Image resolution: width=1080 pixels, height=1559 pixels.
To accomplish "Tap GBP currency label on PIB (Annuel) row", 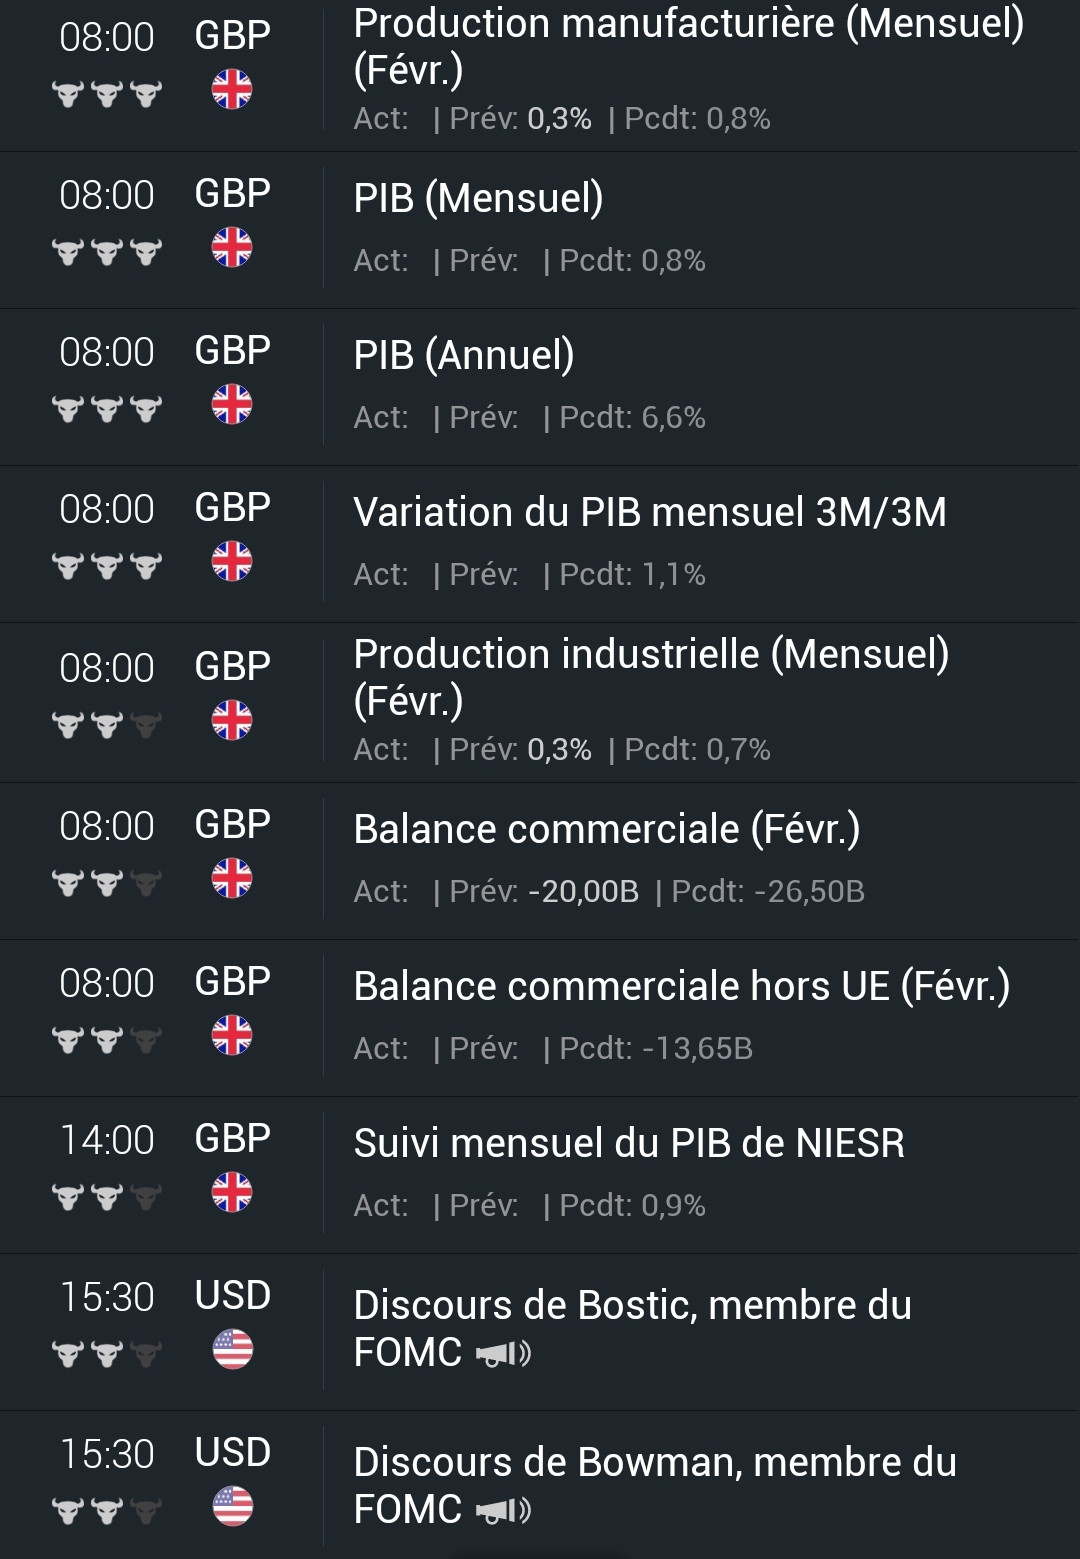I will 232,351.
